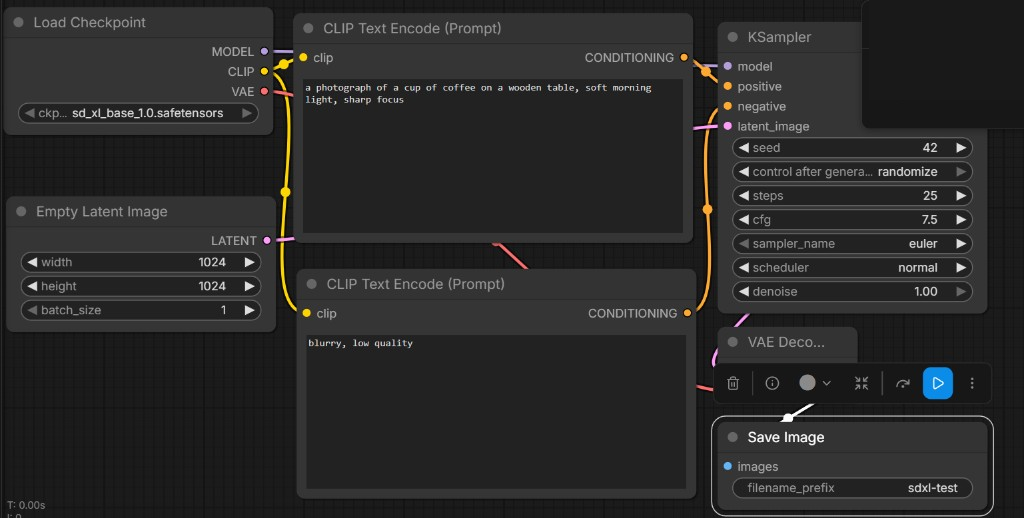Screen dimensions: 1024x518
Task: Switch to next sampler with sampler_name right arrow
Action: pyautogui.click(x=961, y=244)
